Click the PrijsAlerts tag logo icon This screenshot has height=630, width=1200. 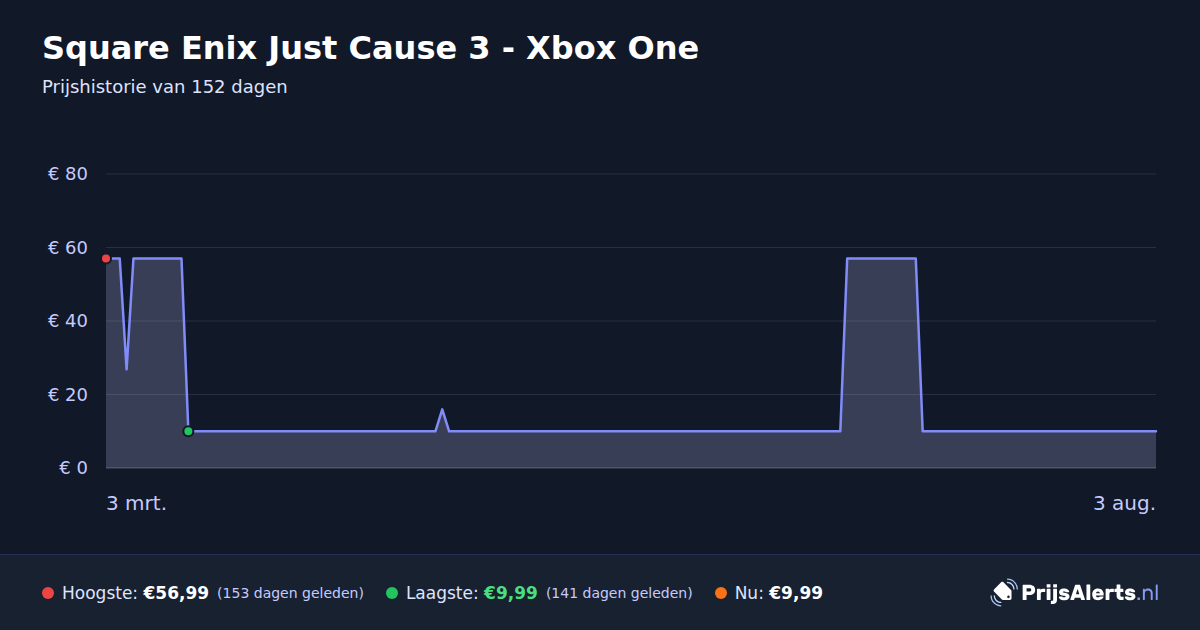1003,593
